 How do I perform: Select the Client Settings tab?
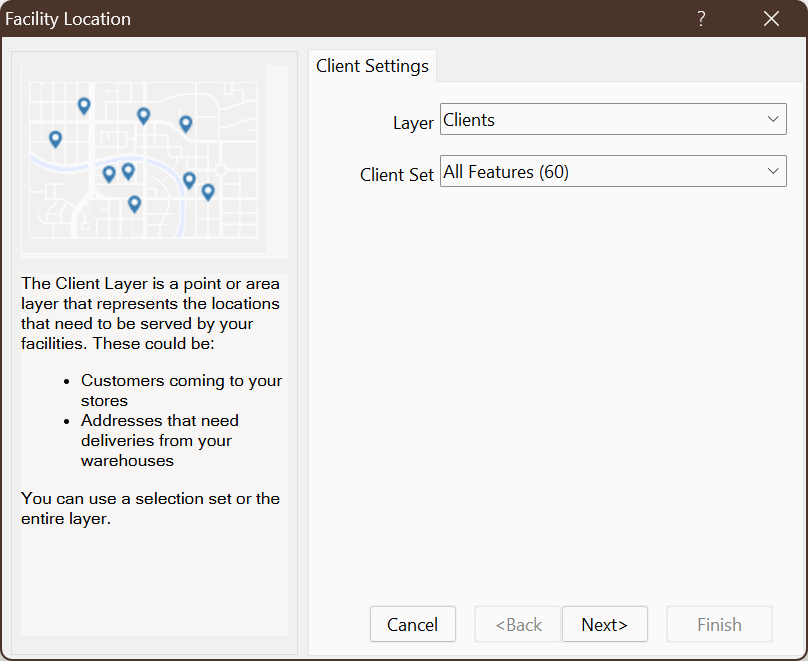tap(372, 66)
